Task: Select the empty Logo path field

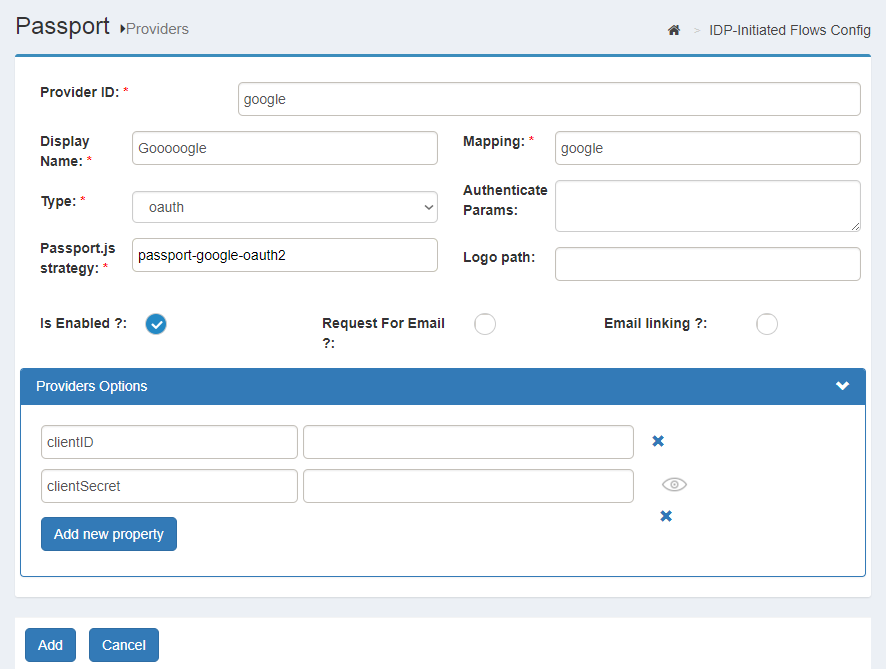Action: [x=707, y=263]
